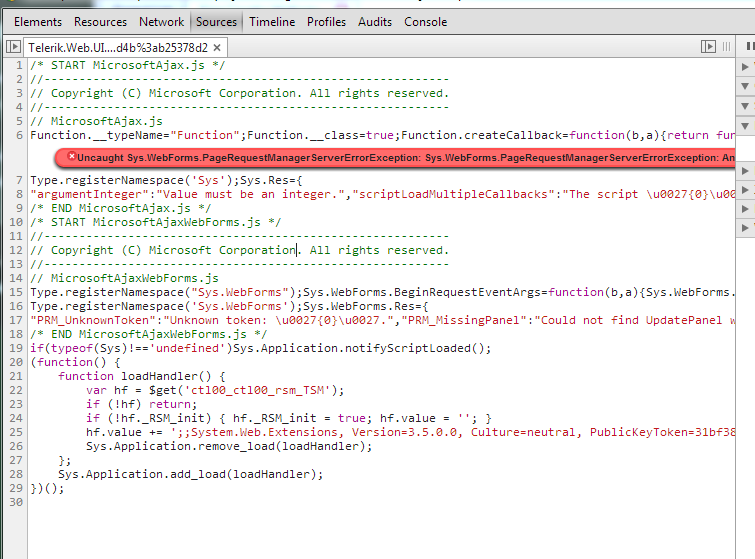This screenshot has width=755, height=559.
Task: Select the Profiles tab
Action: click(x=326, y=21)
